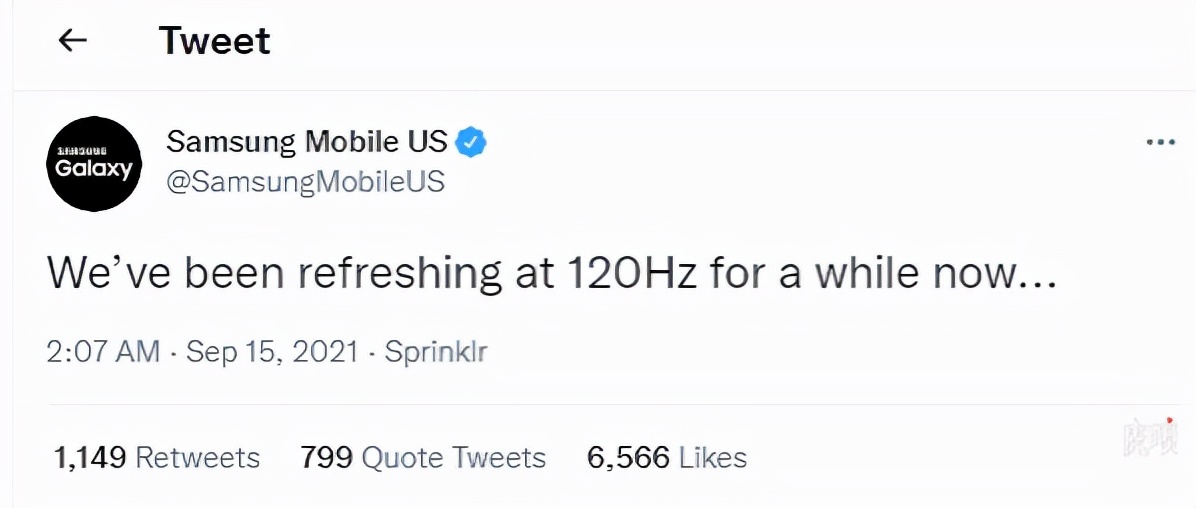Click the back arrow icon
This screenshot has height=508, width=1196.
point(72,40)
